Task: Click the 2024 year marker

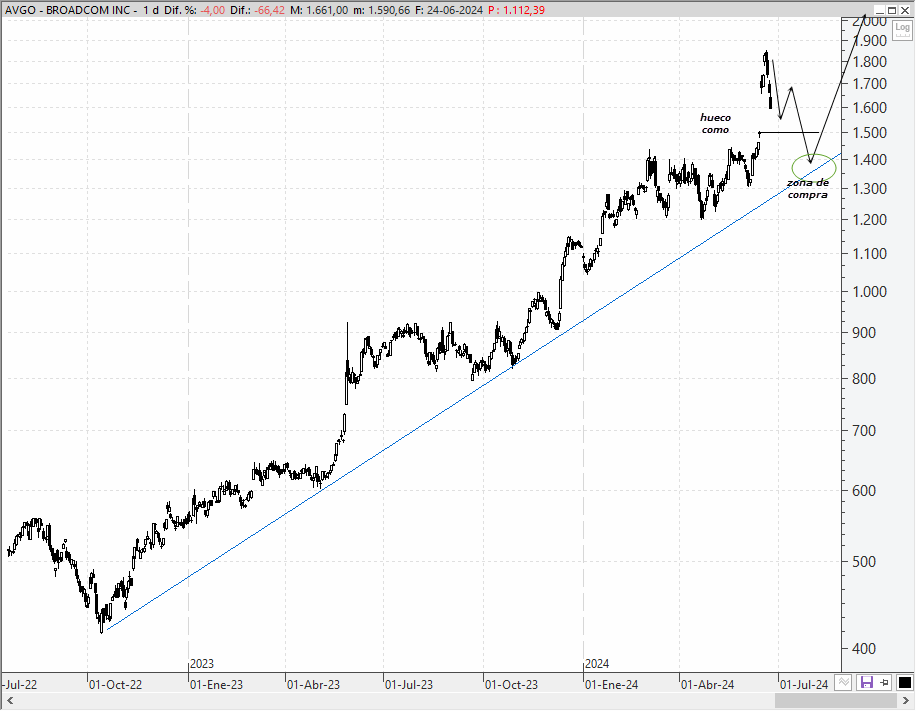Action: coord(597,664)
